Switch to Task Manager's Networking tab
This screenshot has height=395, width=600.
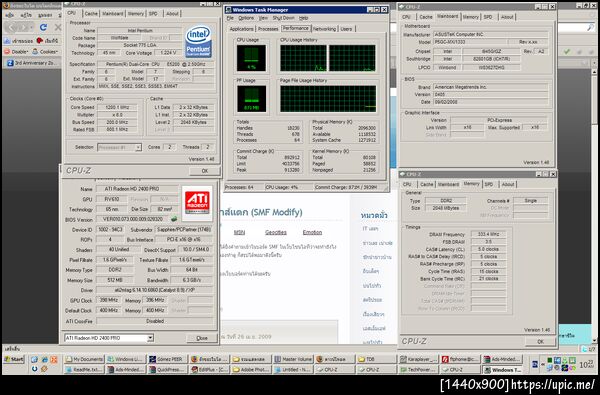tap(324, 29)
